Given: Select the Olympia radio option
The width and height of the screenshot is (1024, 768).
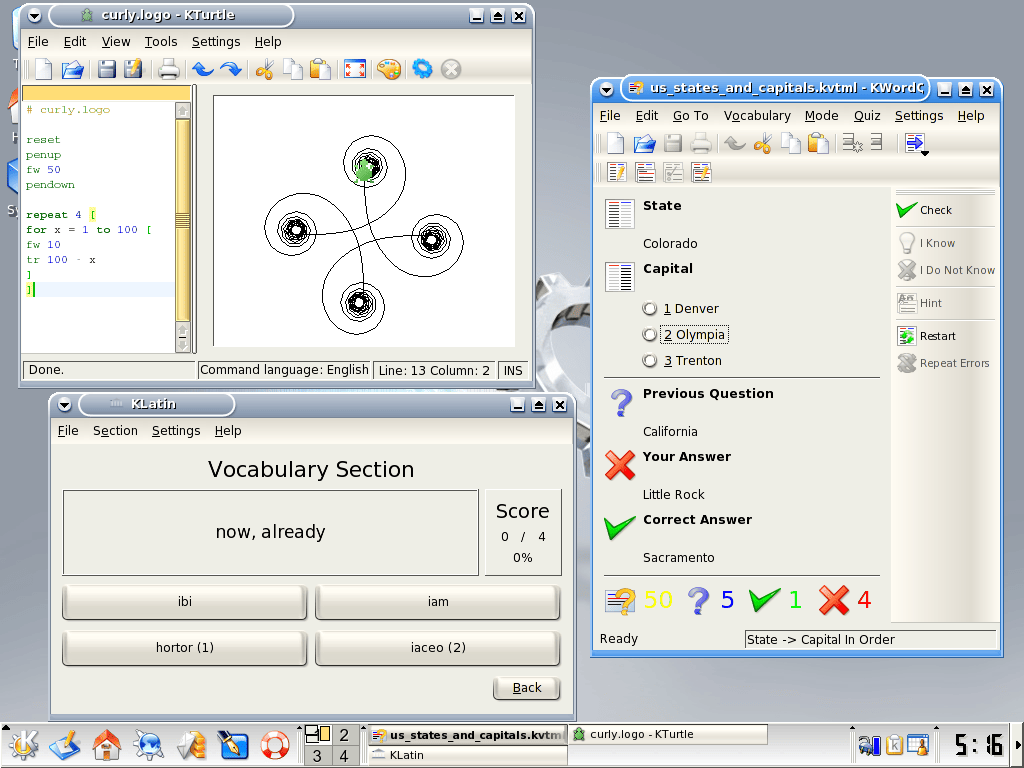Looking at the screenshot, I should tap(650, 335).
